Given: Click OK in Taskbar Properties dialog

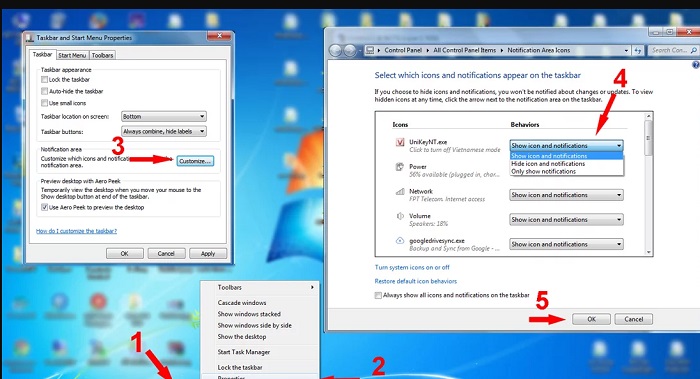Looking at the screenshot, I should pyautogui.click(x=125, y=254).
